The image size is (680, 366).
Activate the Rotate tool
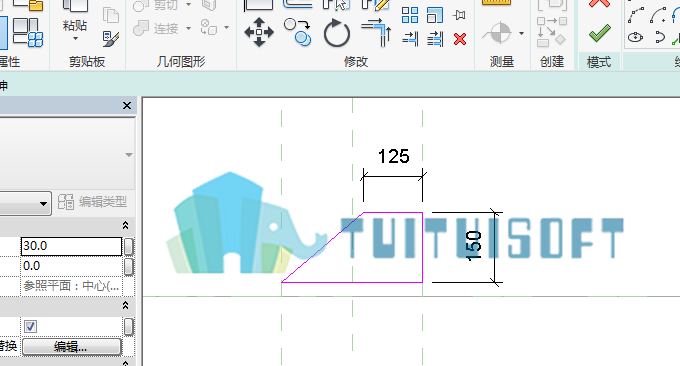(x=337, y=33)
